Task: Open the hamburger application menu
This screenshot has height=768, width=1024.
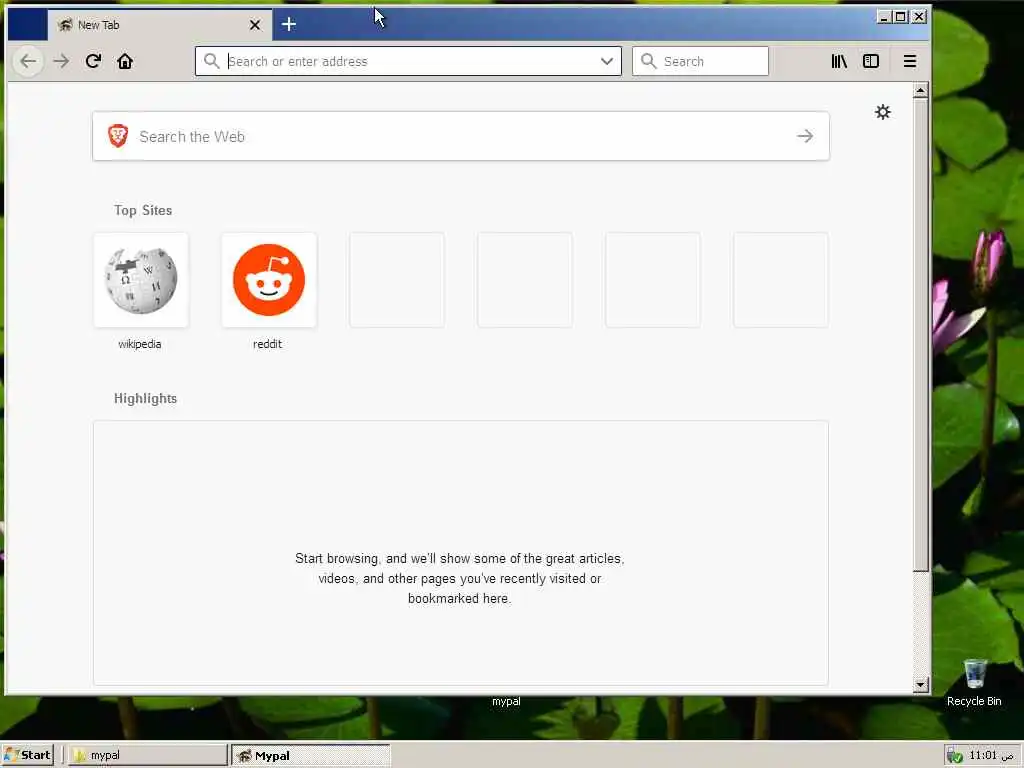Action: [910, 61]
